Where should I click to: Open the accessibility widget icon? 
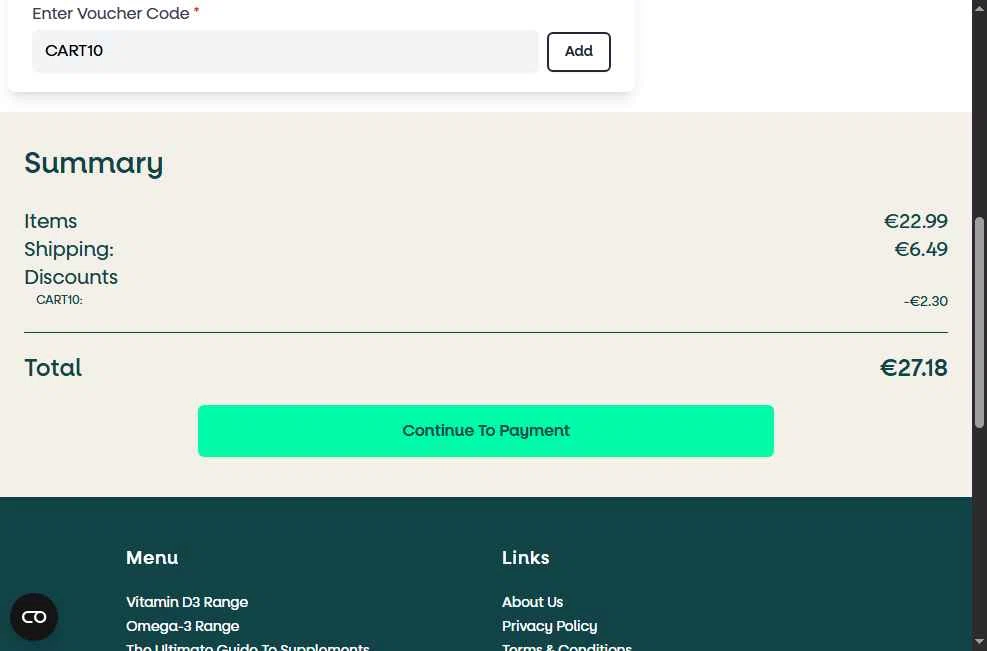pyautogui.click(x=34, y=617)
